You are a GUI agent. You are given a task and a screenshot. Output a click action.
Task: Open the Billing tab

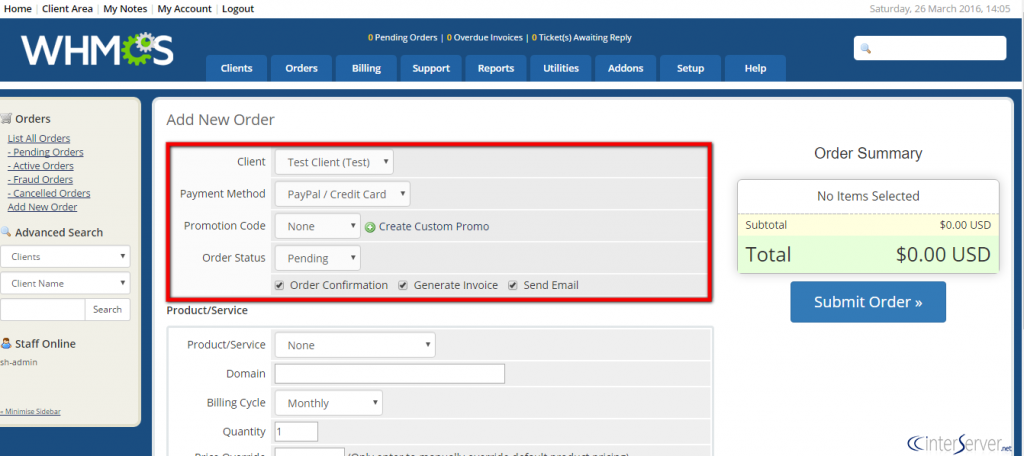366,68
